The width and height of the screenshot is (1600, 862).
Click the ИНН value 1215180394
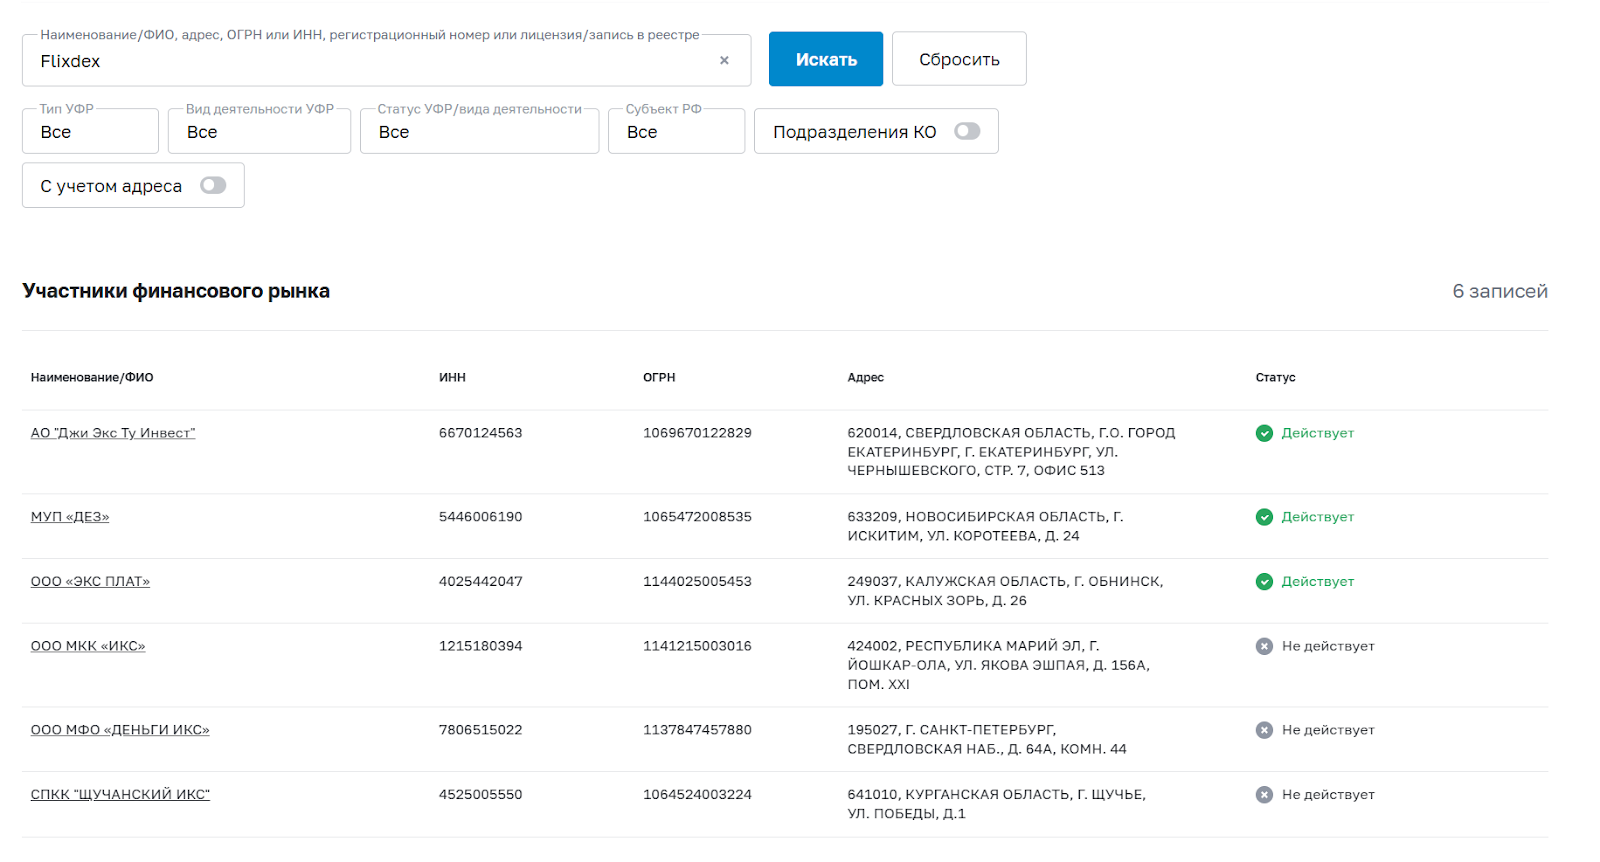tap(481, 646)
